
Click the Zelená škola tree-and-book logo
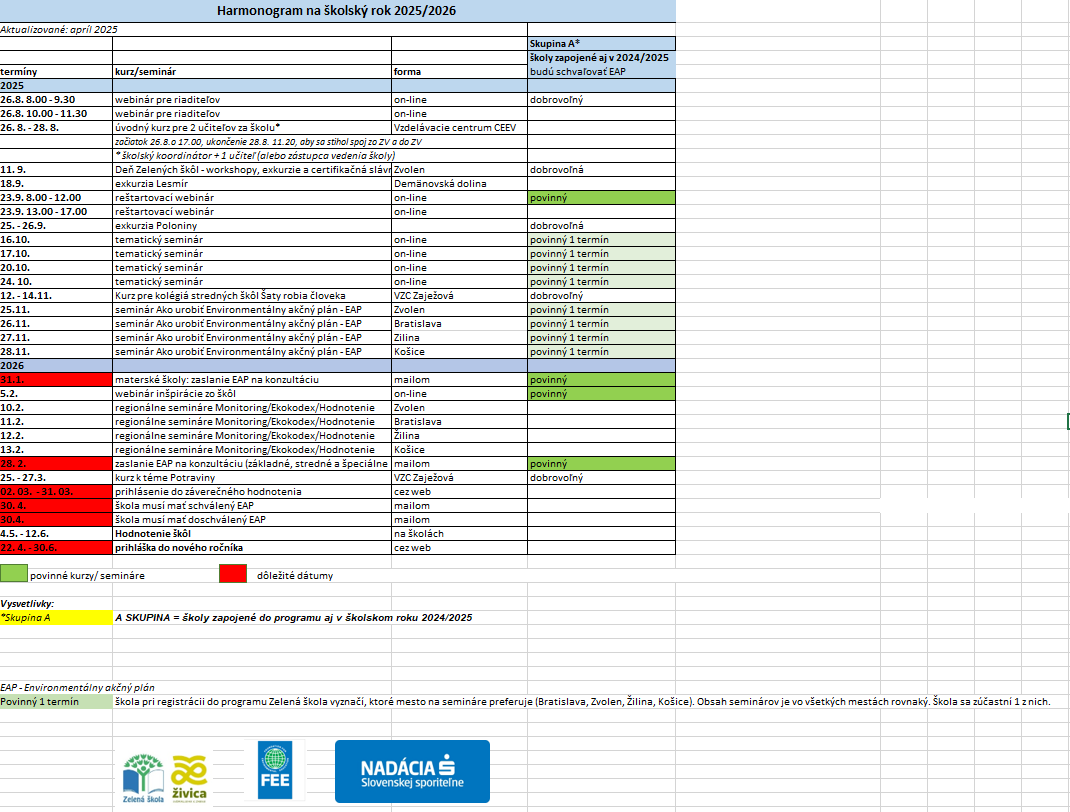point(143,778)
